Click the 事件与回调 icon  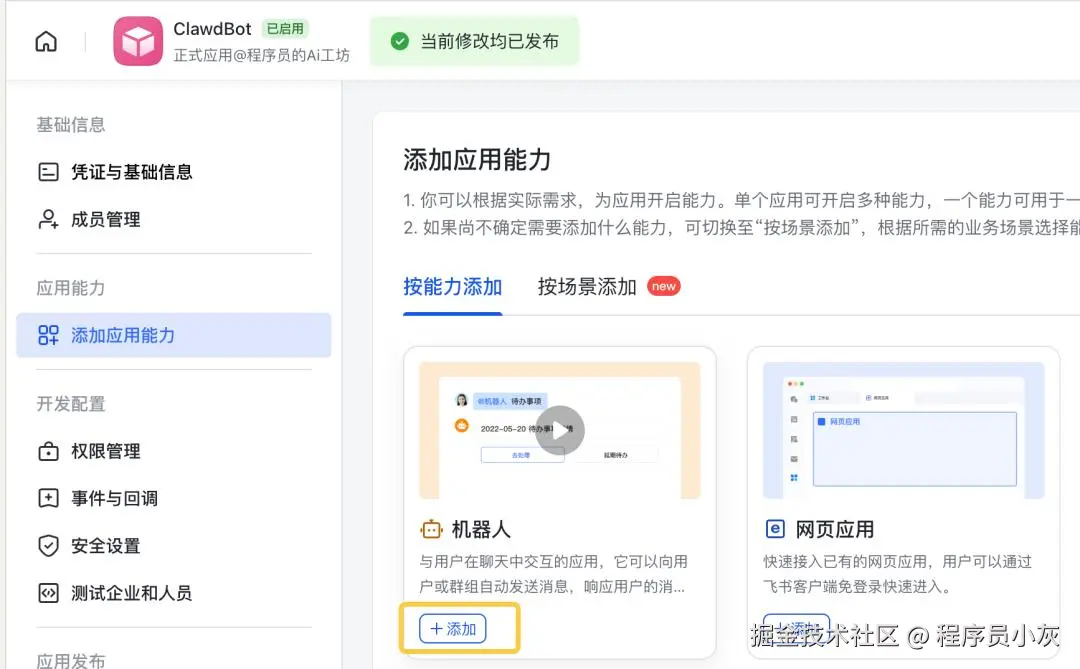coord(48,498)
